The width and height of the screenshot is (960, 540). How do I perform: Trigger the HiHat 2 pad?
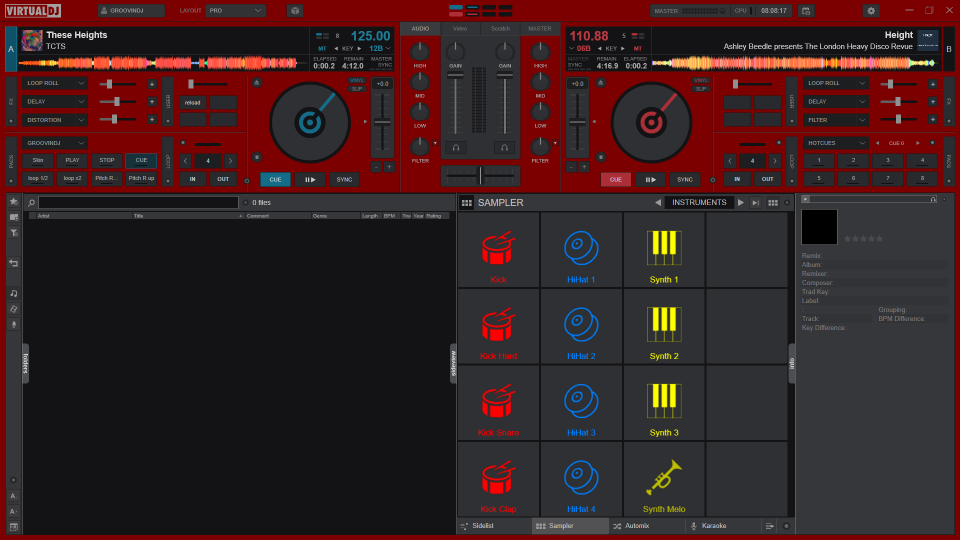coord(581,326)
